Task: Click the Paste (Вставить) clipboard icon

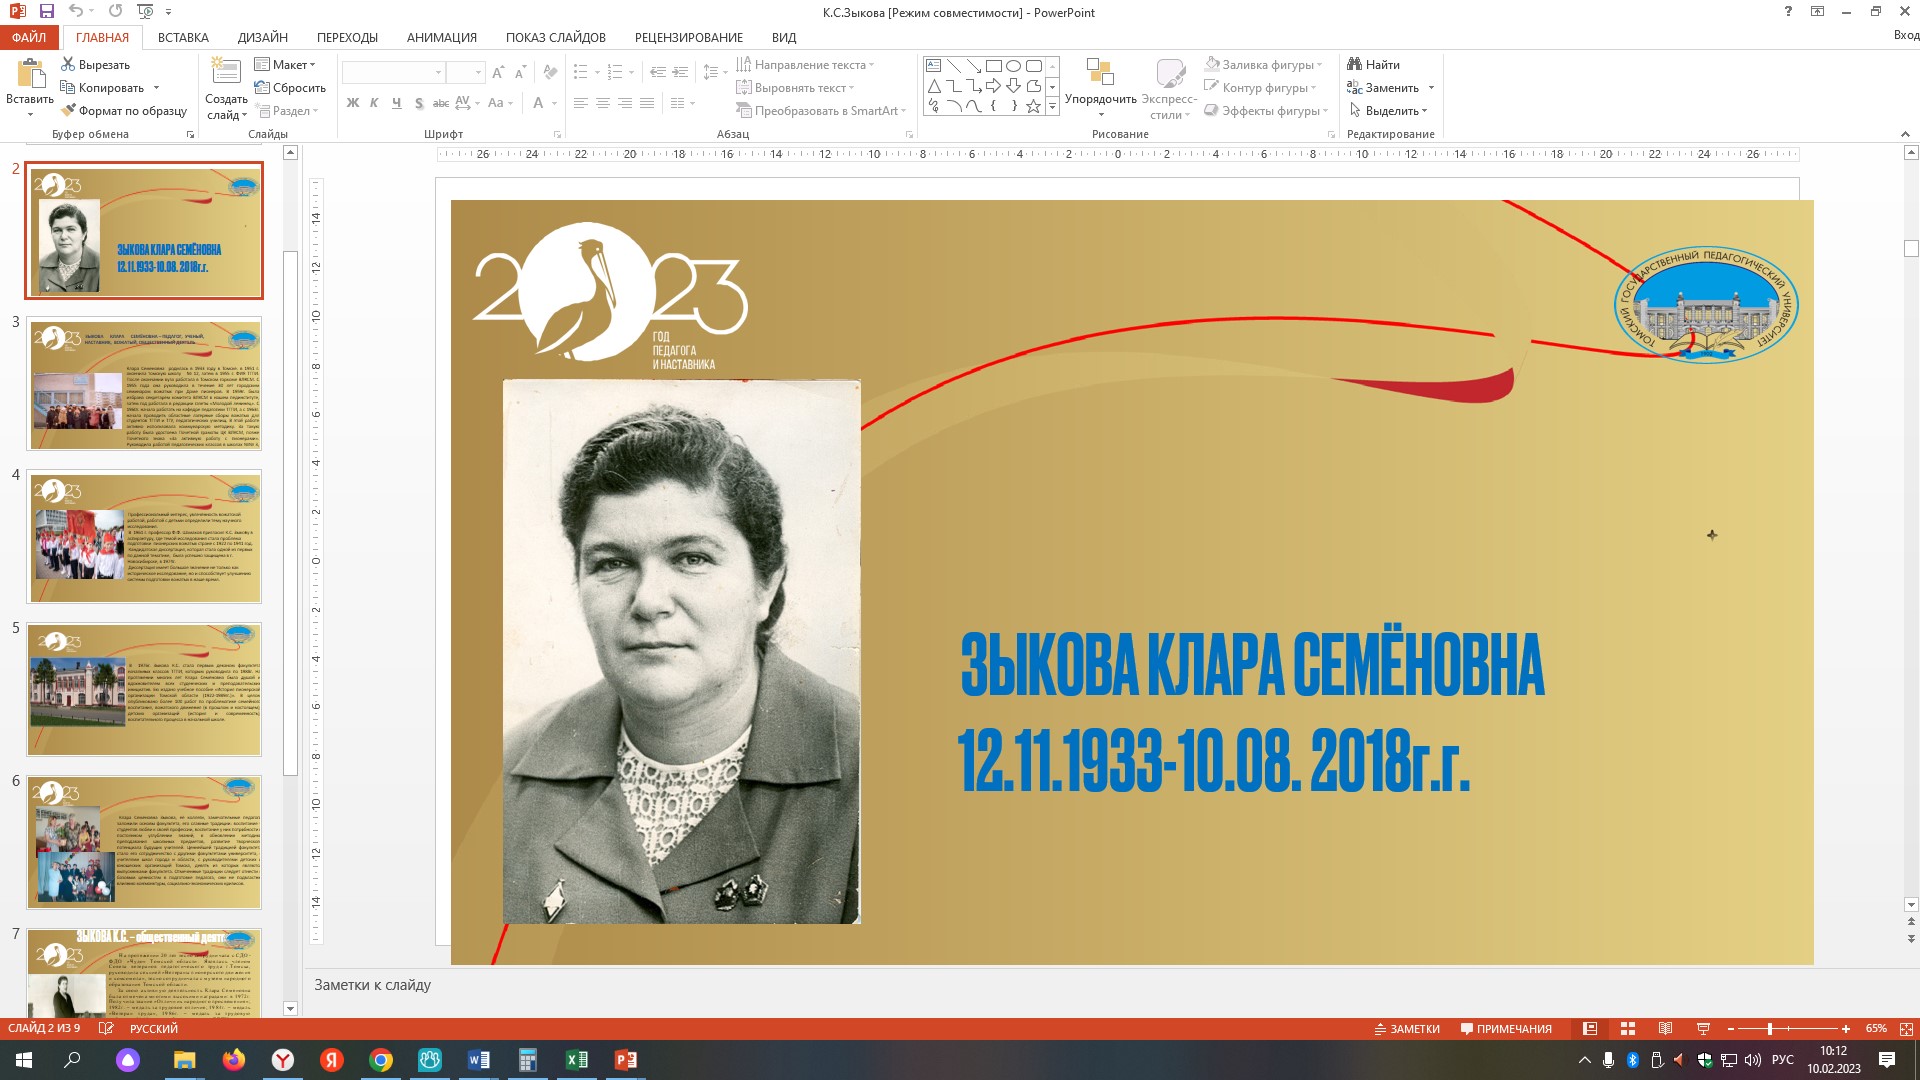Action: [x=30, y=75]
